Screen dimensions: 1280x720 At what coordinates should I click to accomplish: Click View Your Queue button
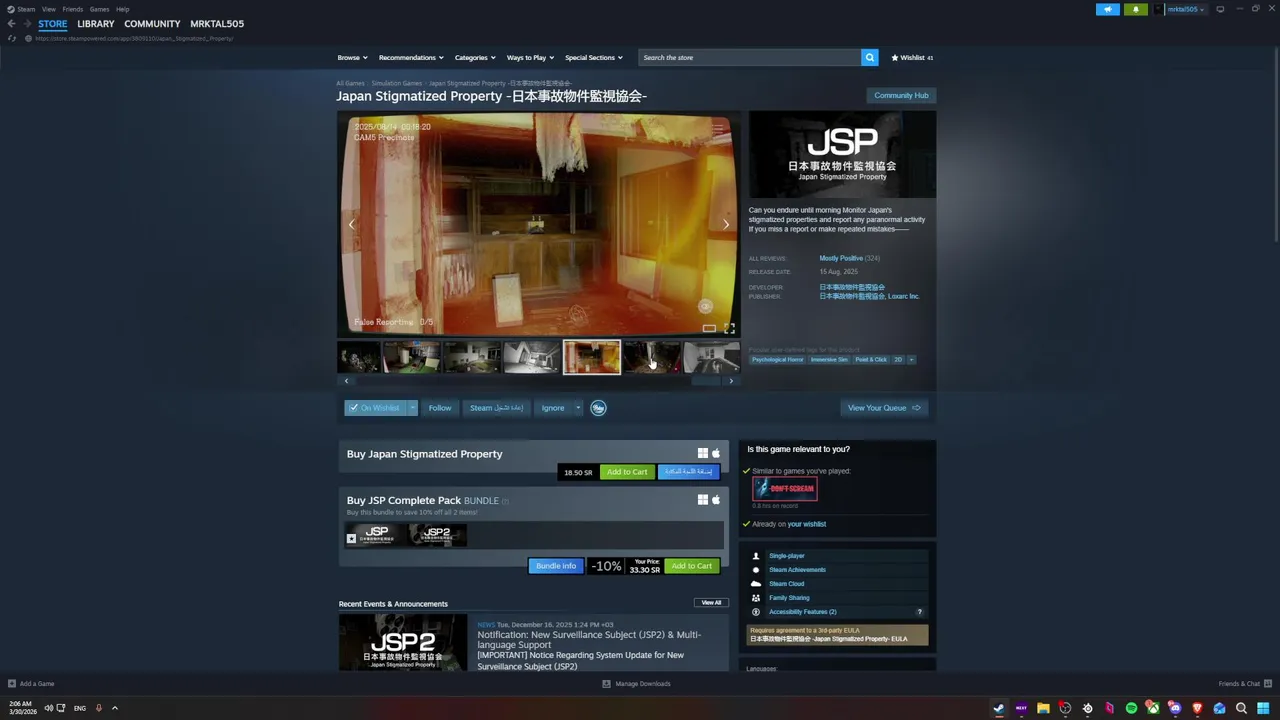coord(884,408)
